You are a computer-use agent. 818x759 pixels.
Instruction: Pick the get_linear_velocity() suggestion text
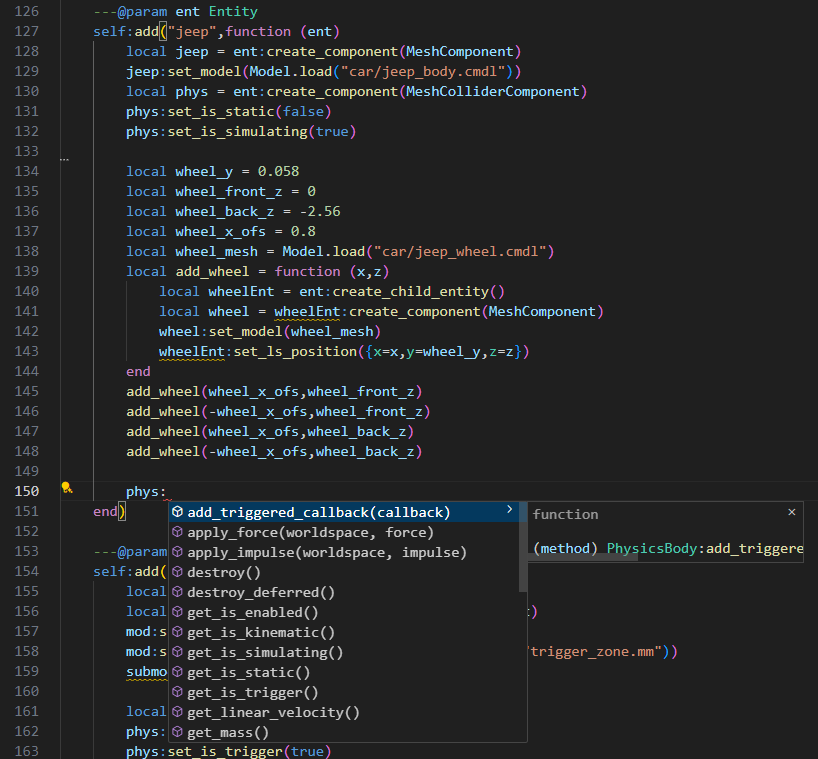click(273, 713)
